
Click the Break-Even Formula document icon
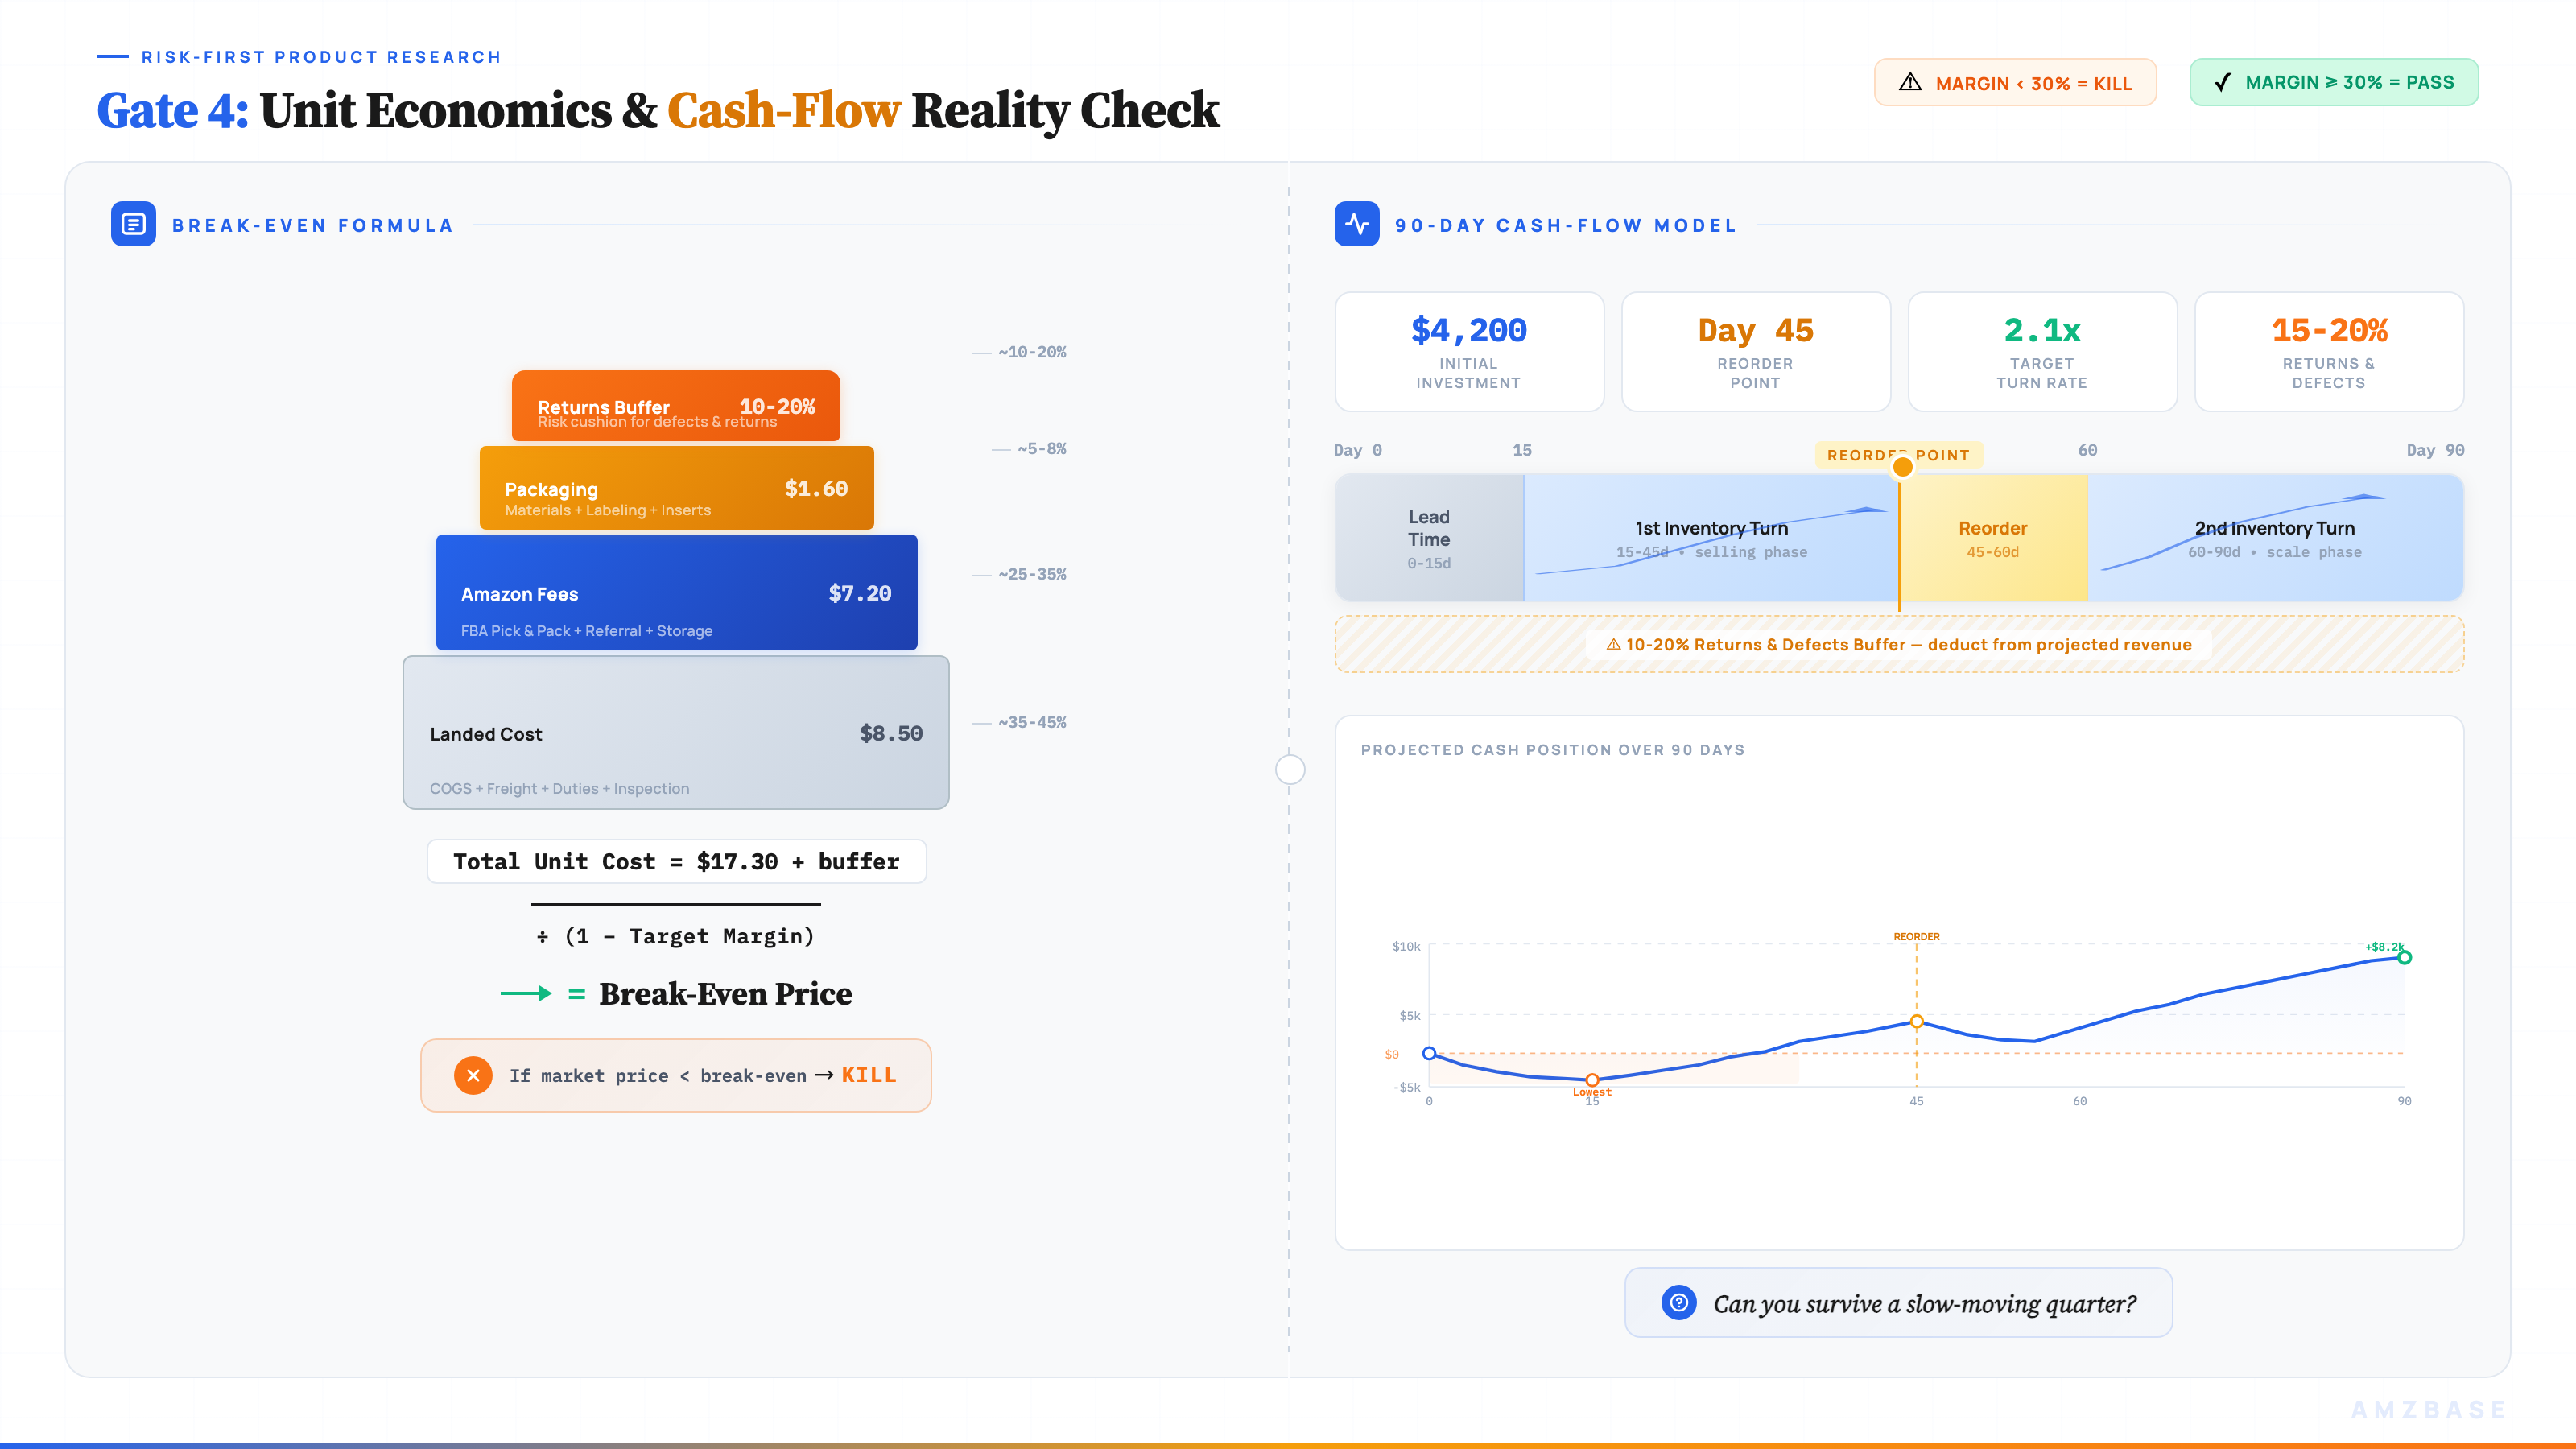tap(133, 224)
